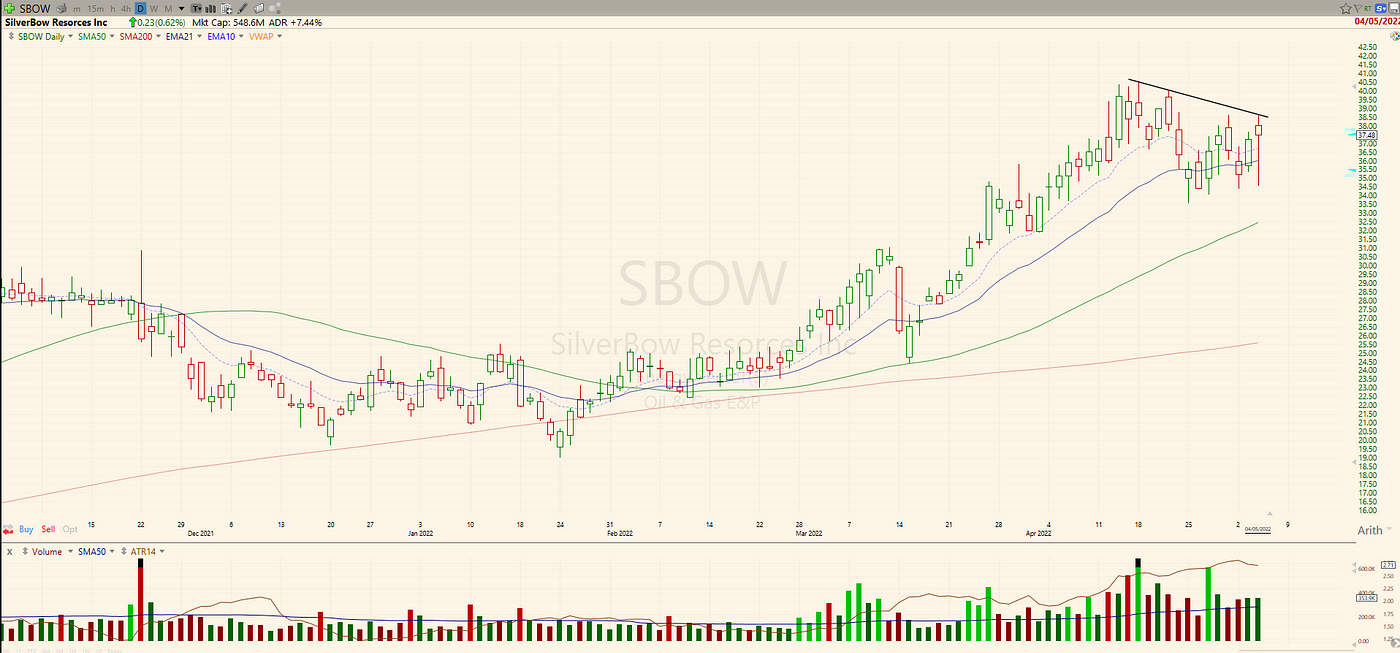Viewport: 1400px width, 653px height.
Task: Click the 600.0K volume axis label
Action: (1366, 569)
